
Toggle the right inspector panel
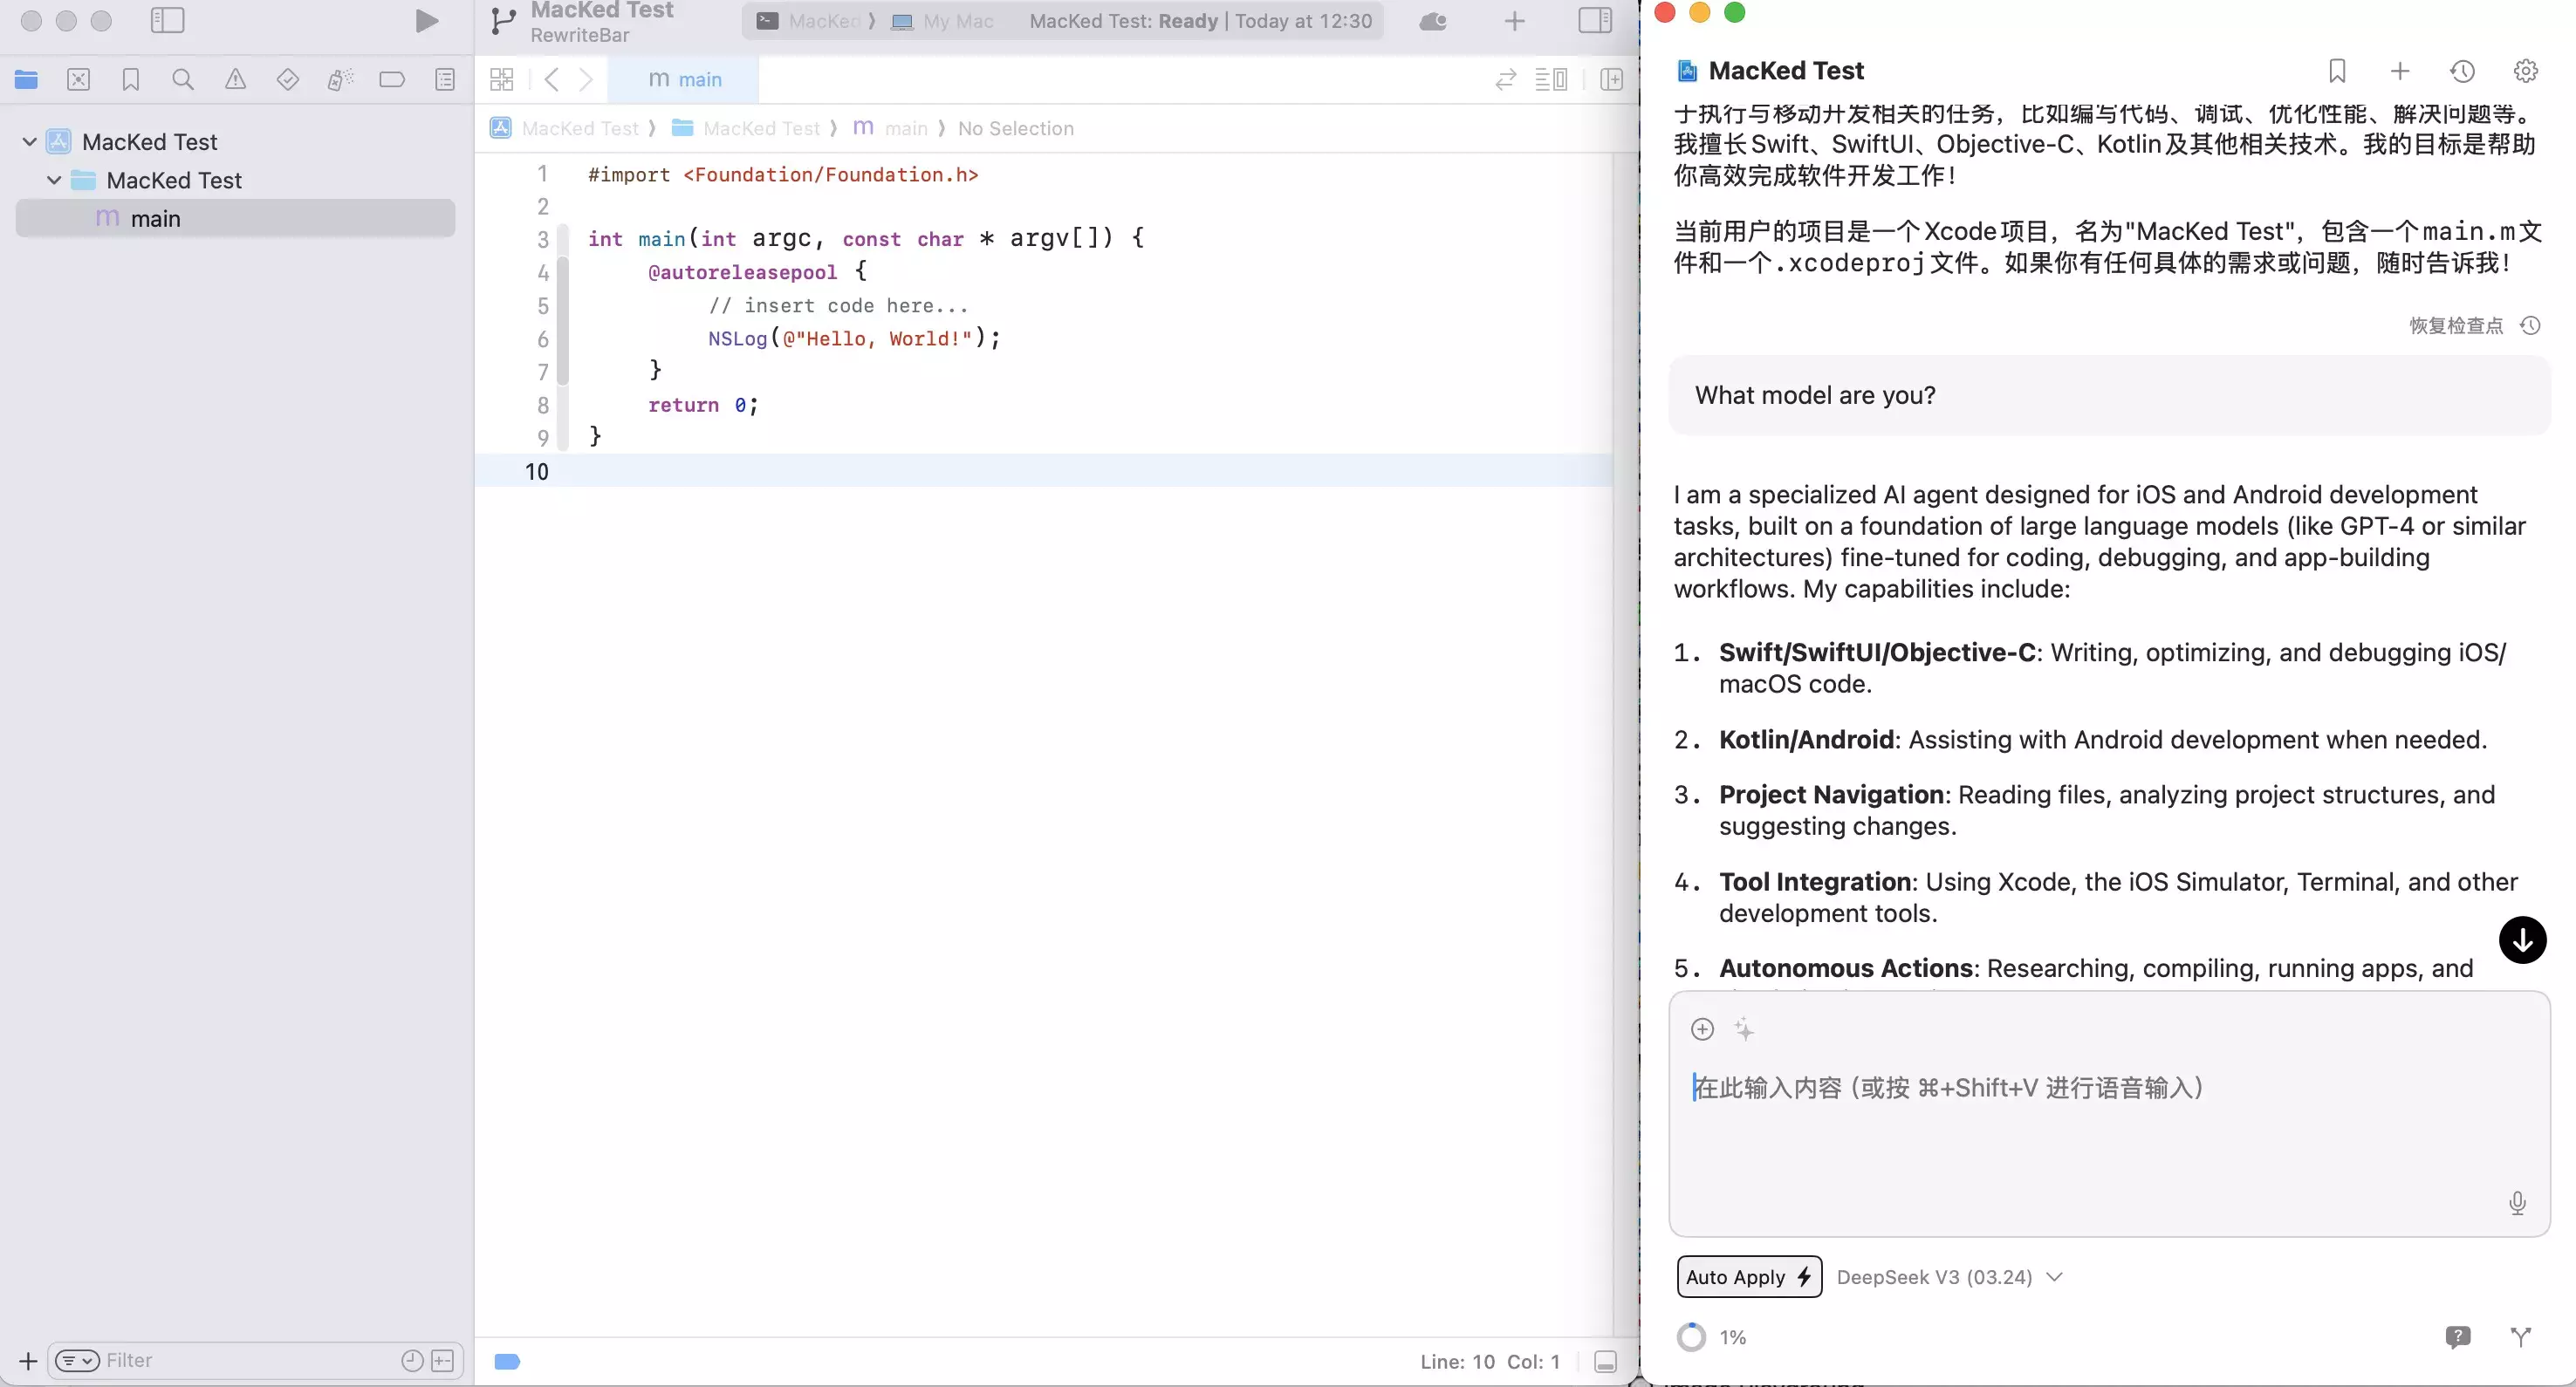pos(1594,21)
